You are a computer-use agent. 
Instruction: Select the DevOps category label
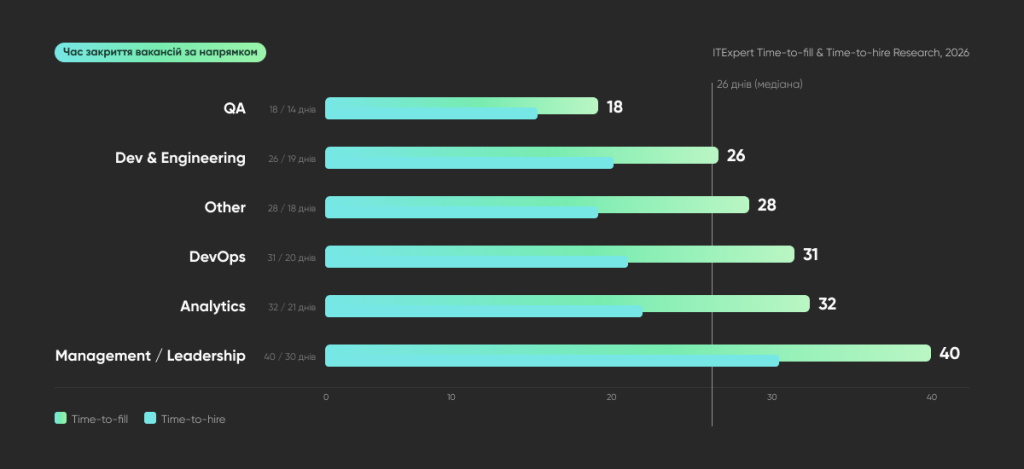point(217,257)
